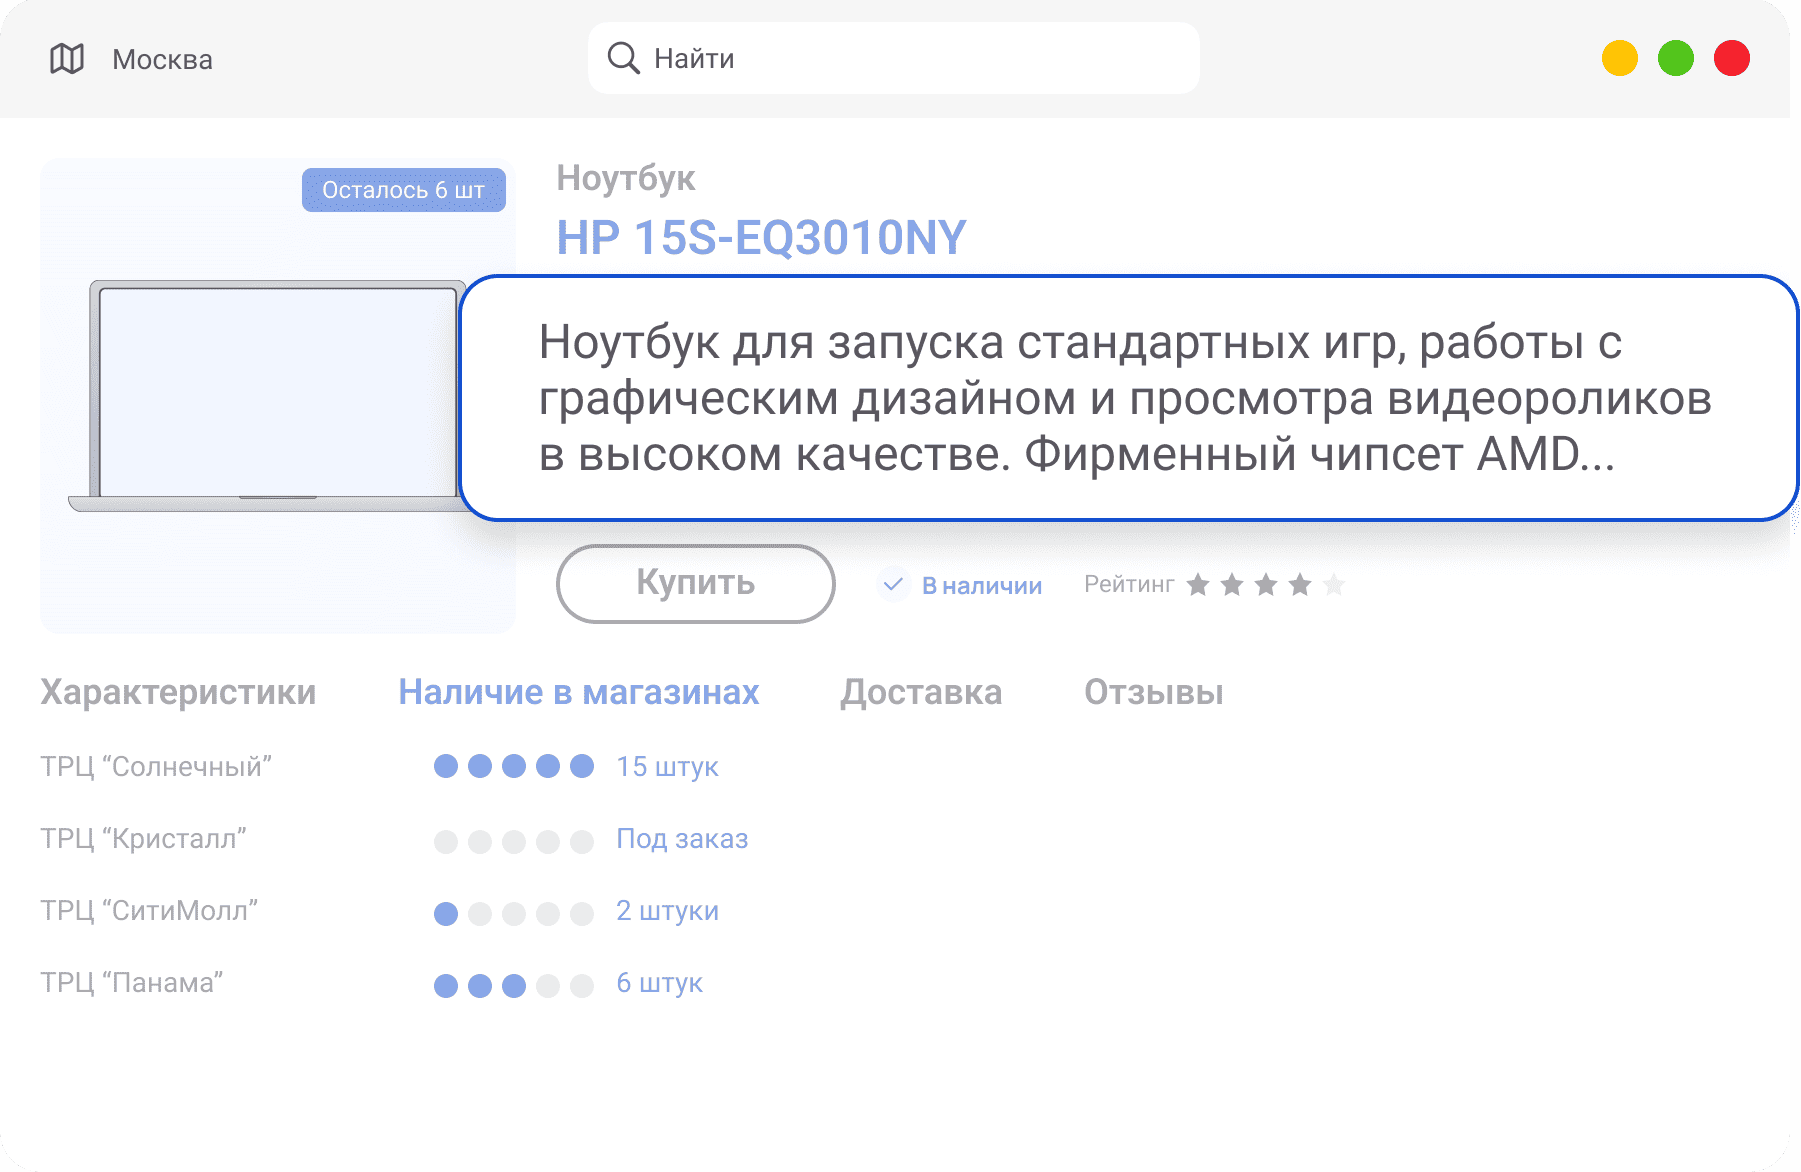The width and height of the screenshot is (1801, 1172).
Task: Go to the Отзывы tab
Action: [x=1153, y=692]
